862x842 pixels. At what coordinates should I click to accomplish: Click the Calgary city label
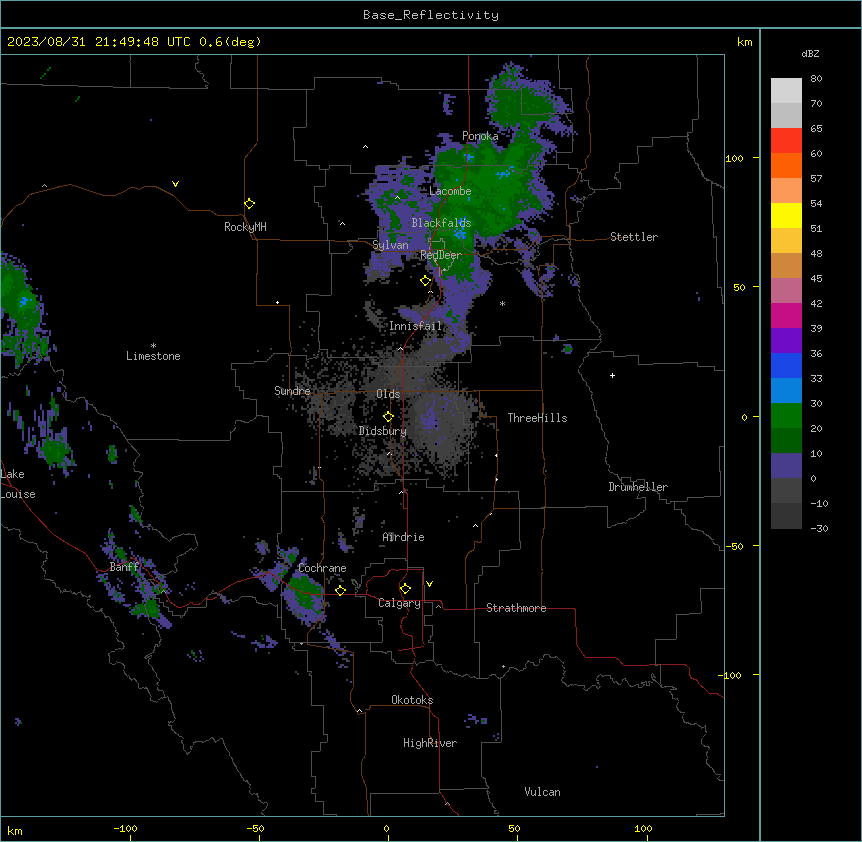(x=400, y=603)
